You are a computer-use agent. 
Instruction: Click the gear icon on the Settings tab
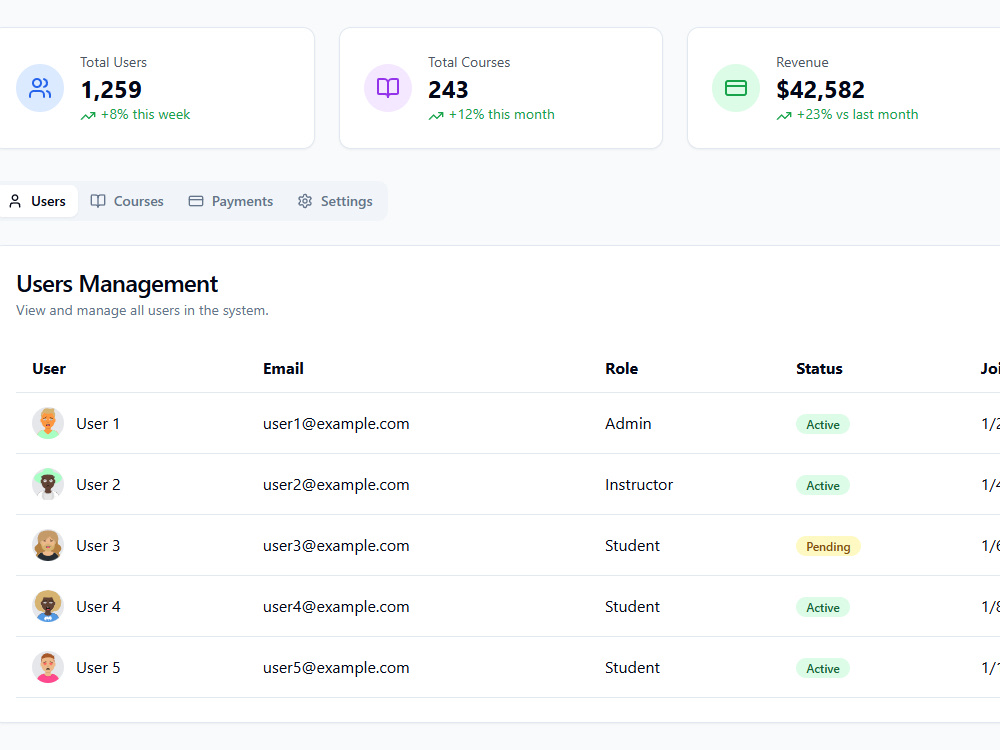[305, 201]
